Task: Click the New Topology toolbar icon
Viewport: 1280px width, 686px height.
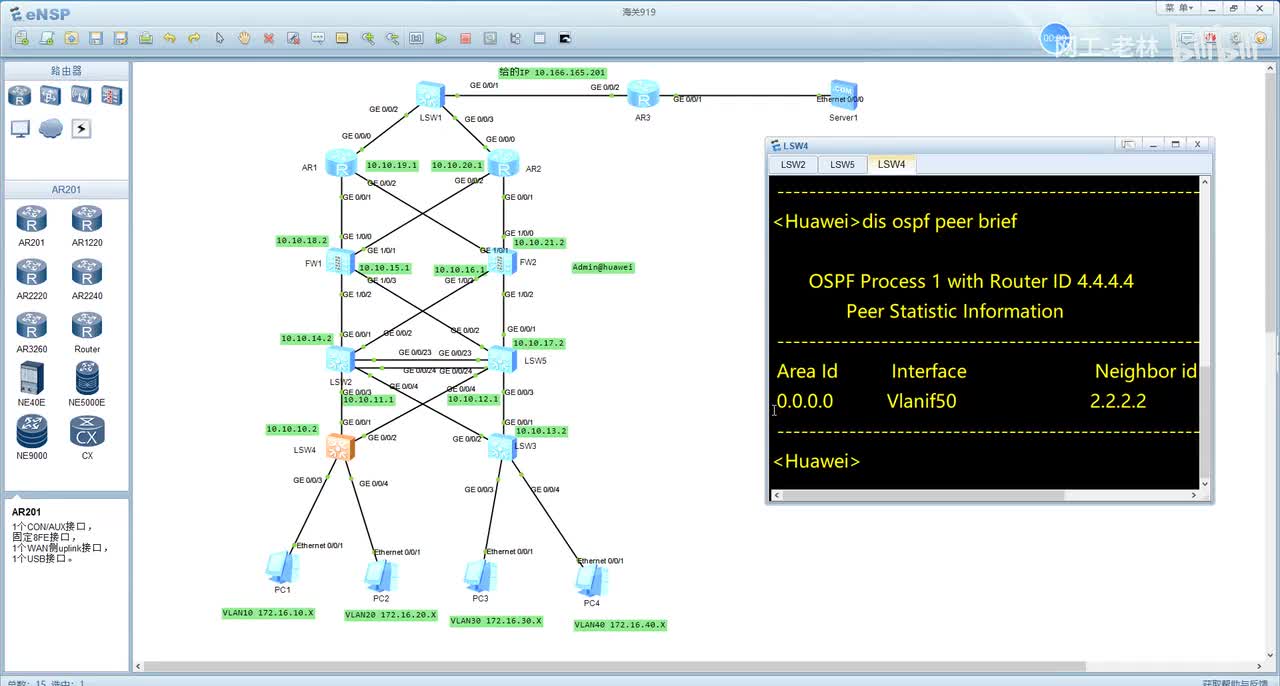Action: pos(22,38)
